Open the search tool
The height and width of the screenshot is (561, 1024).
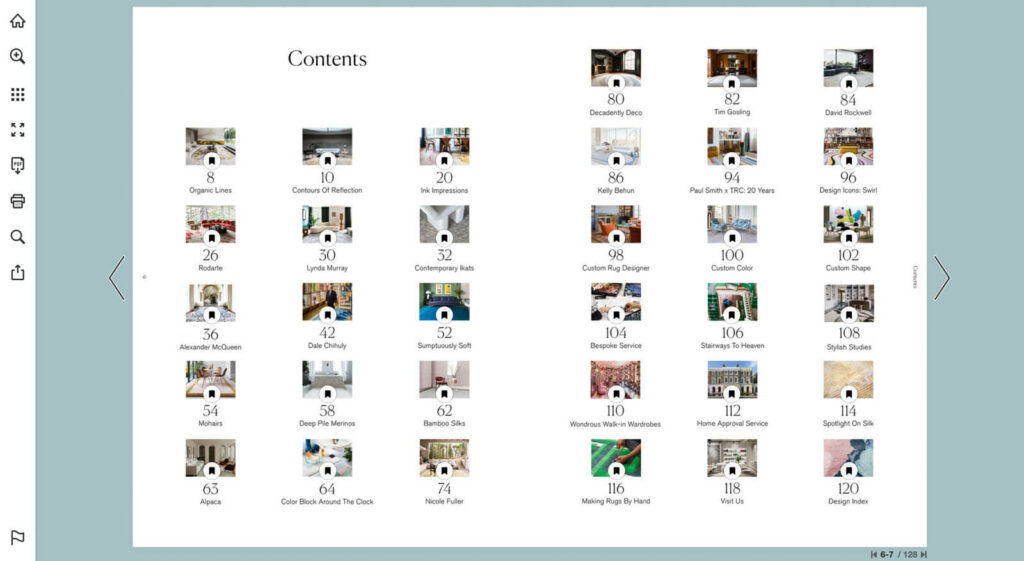[17, 237]
